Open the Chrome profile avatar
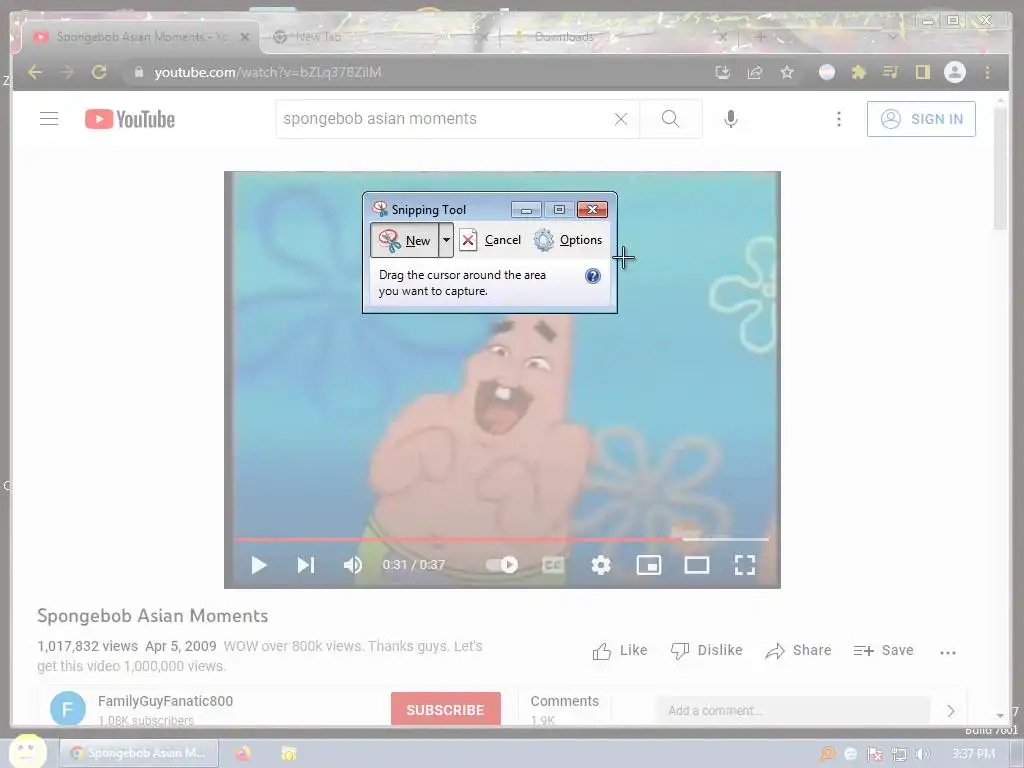Screen dimensions: 1024x768 point(955,72)
